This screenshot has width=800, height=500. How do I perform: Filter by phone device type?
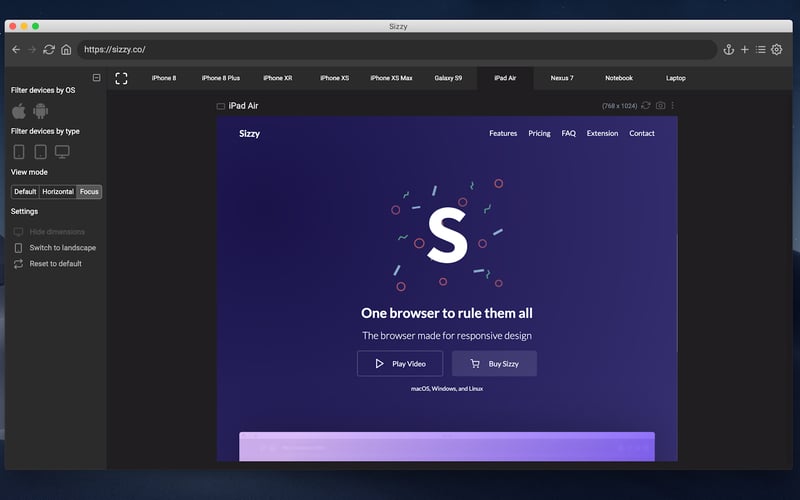tap(19, 152)
